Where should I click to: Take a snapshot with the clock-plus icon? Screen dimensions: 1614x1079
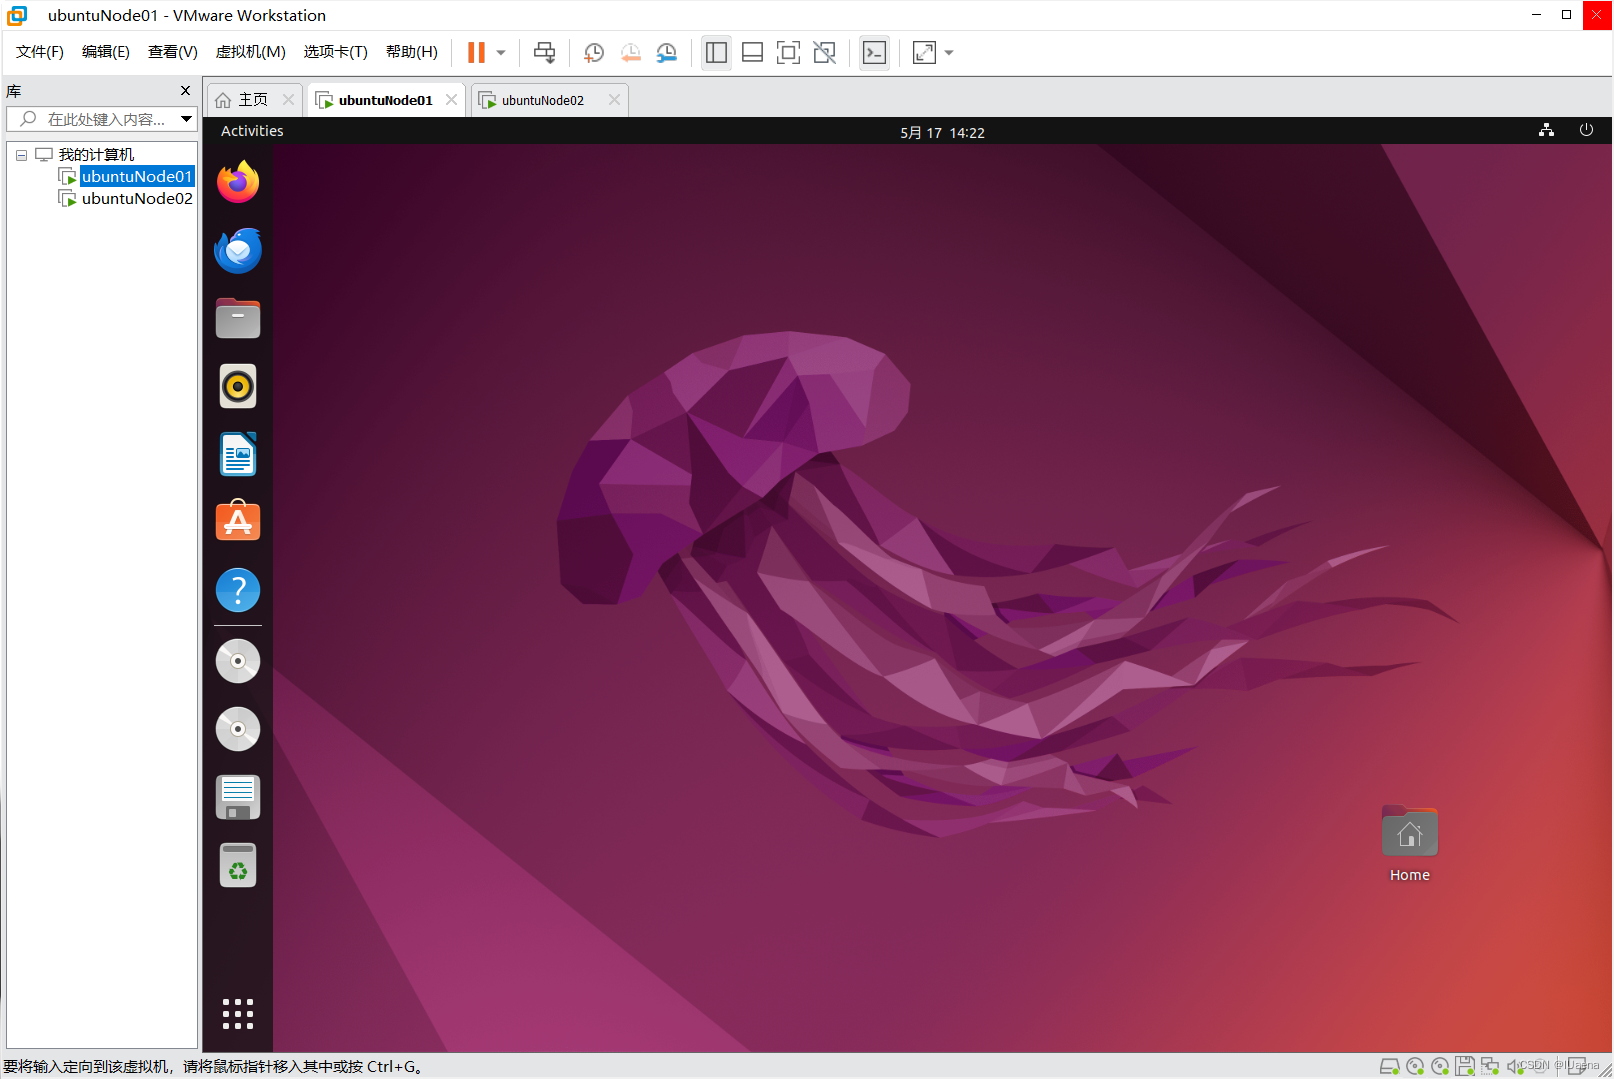[594, 52]
